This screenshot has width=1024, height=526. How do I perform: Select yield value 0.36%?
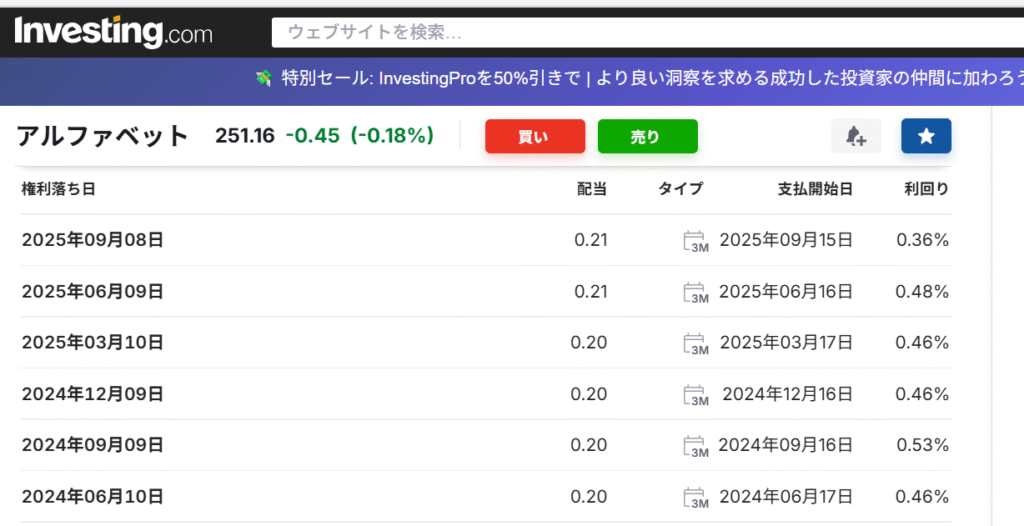click(922, 240)
